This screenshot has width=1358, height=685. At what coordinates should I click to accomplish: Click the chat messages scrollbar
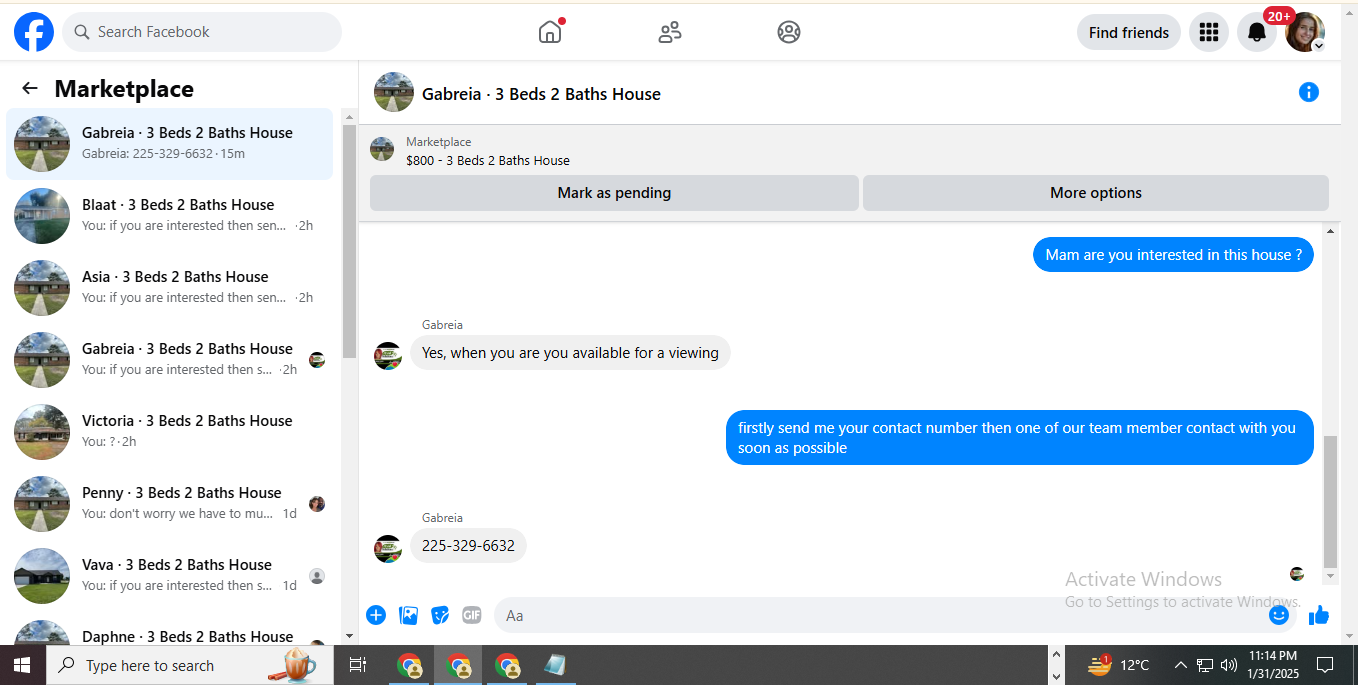pos(1330,500)
